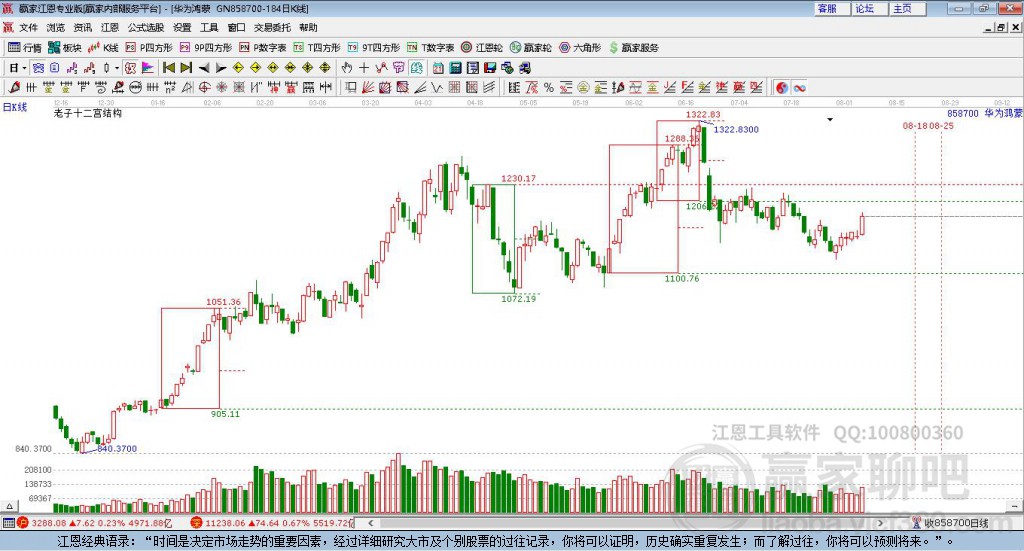Click the 1322.8300 peak price label
Screen dimensions: 1024x551
pos(736,129)
